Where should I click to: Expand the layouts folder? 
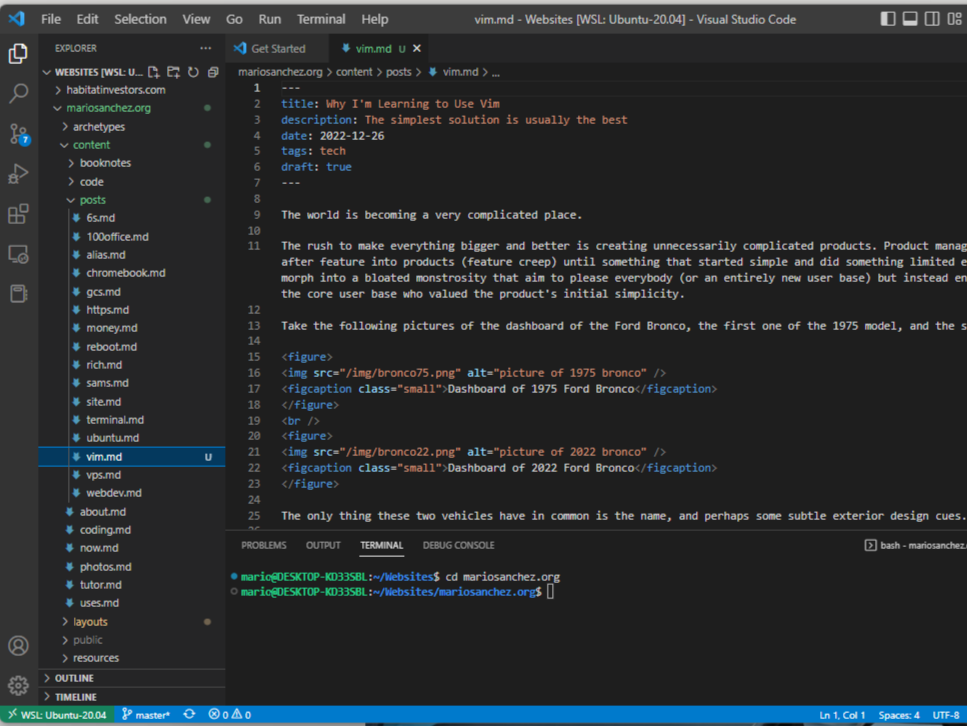[x=133, y=622]
